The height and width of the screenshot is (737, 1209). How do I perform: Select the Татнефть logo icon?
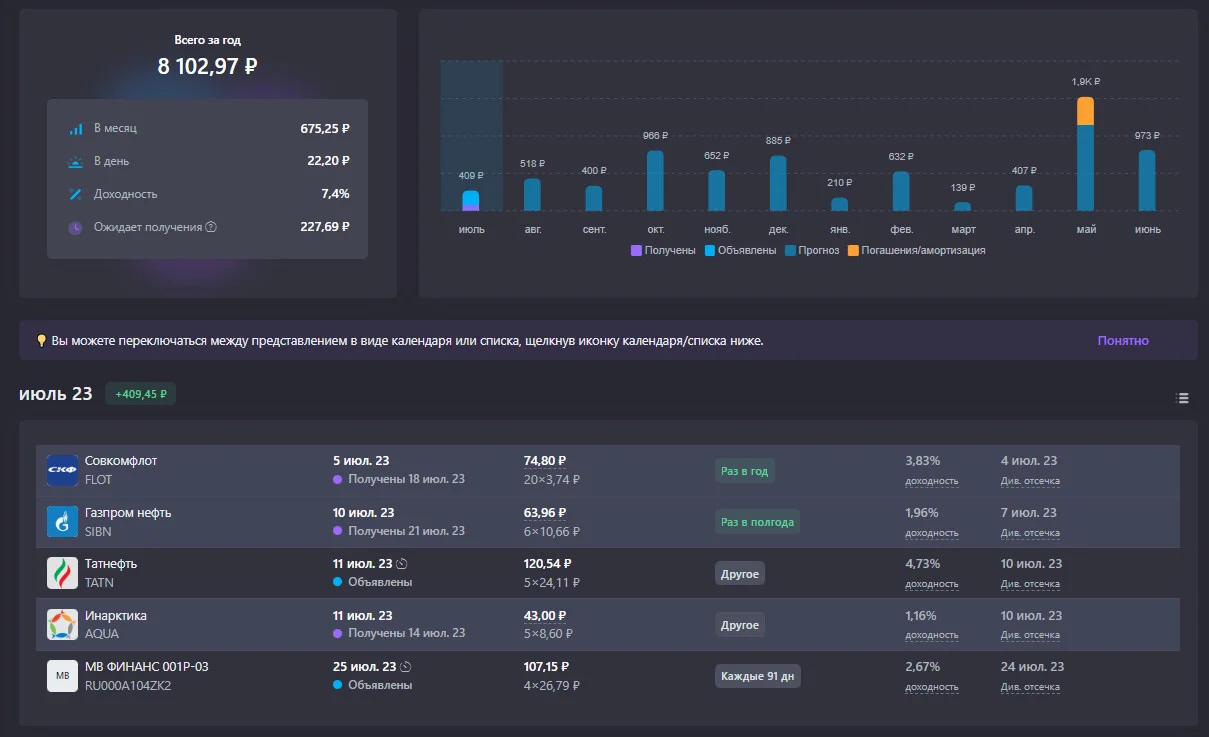click(62, 573)
